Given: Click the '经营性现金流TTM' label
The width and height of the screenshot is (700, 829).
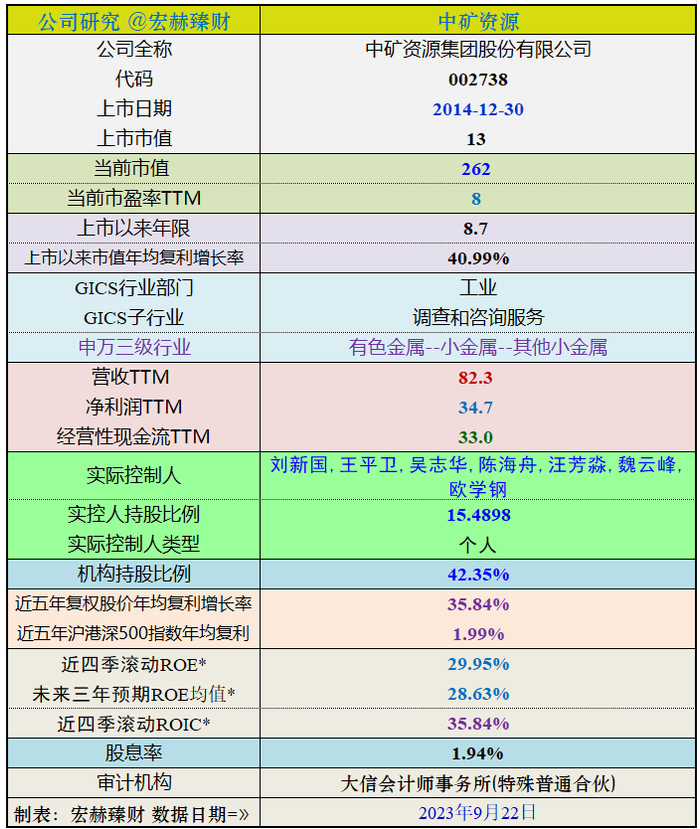Looking at the screenshot, I should (134, 437).
